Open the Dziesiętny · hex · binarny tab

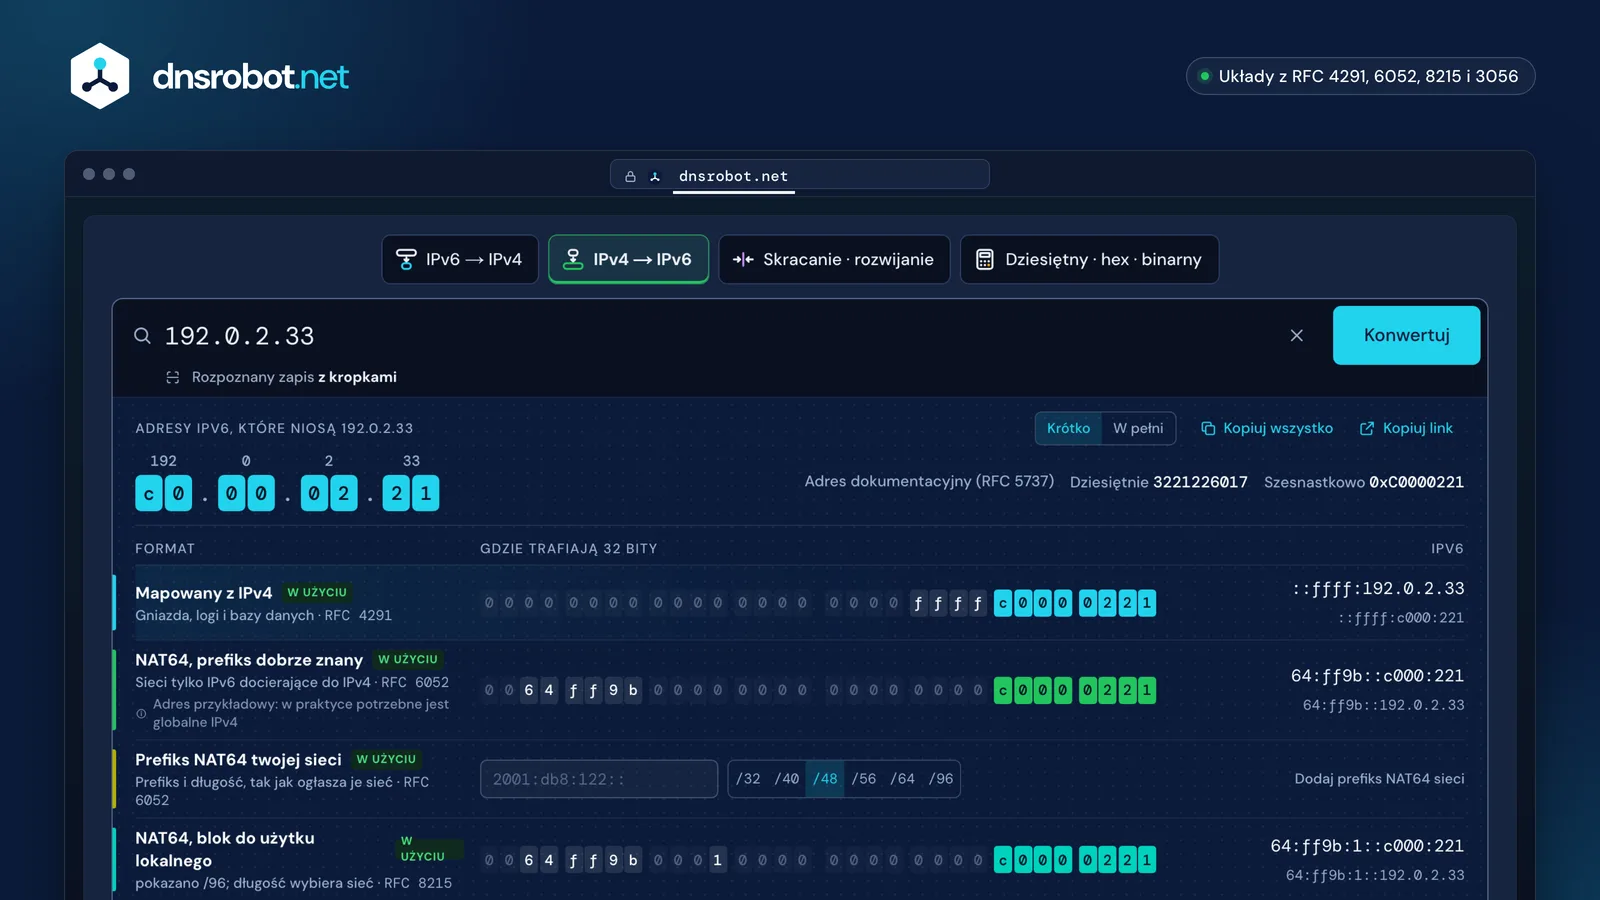coord(1090,259)
